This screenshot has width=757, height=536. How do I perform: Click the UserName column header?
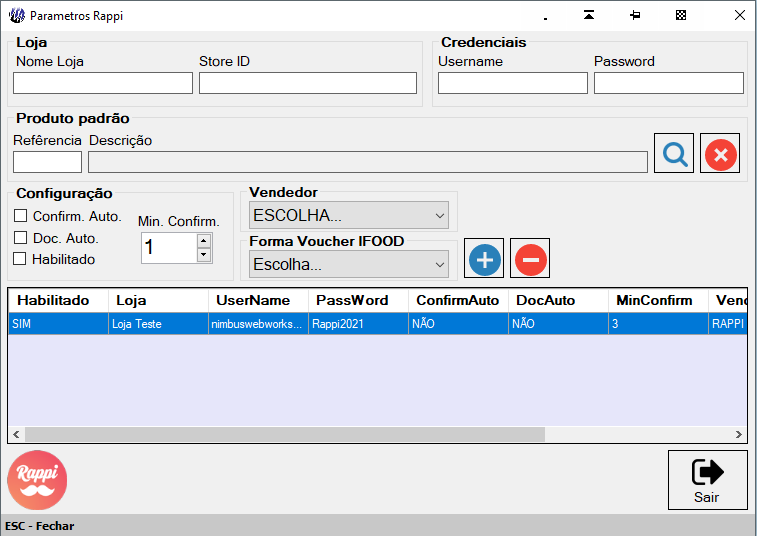[258, 300]
